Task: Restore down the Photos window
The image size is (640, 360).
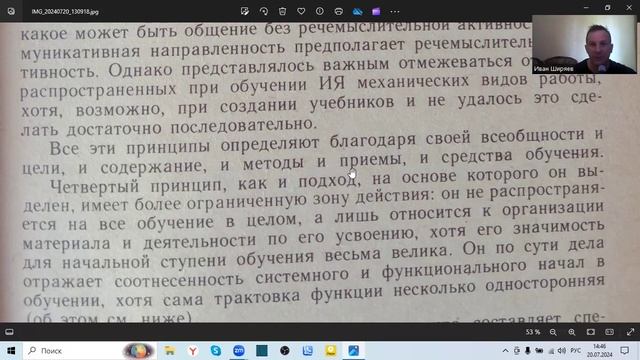Action: (607, 7)
